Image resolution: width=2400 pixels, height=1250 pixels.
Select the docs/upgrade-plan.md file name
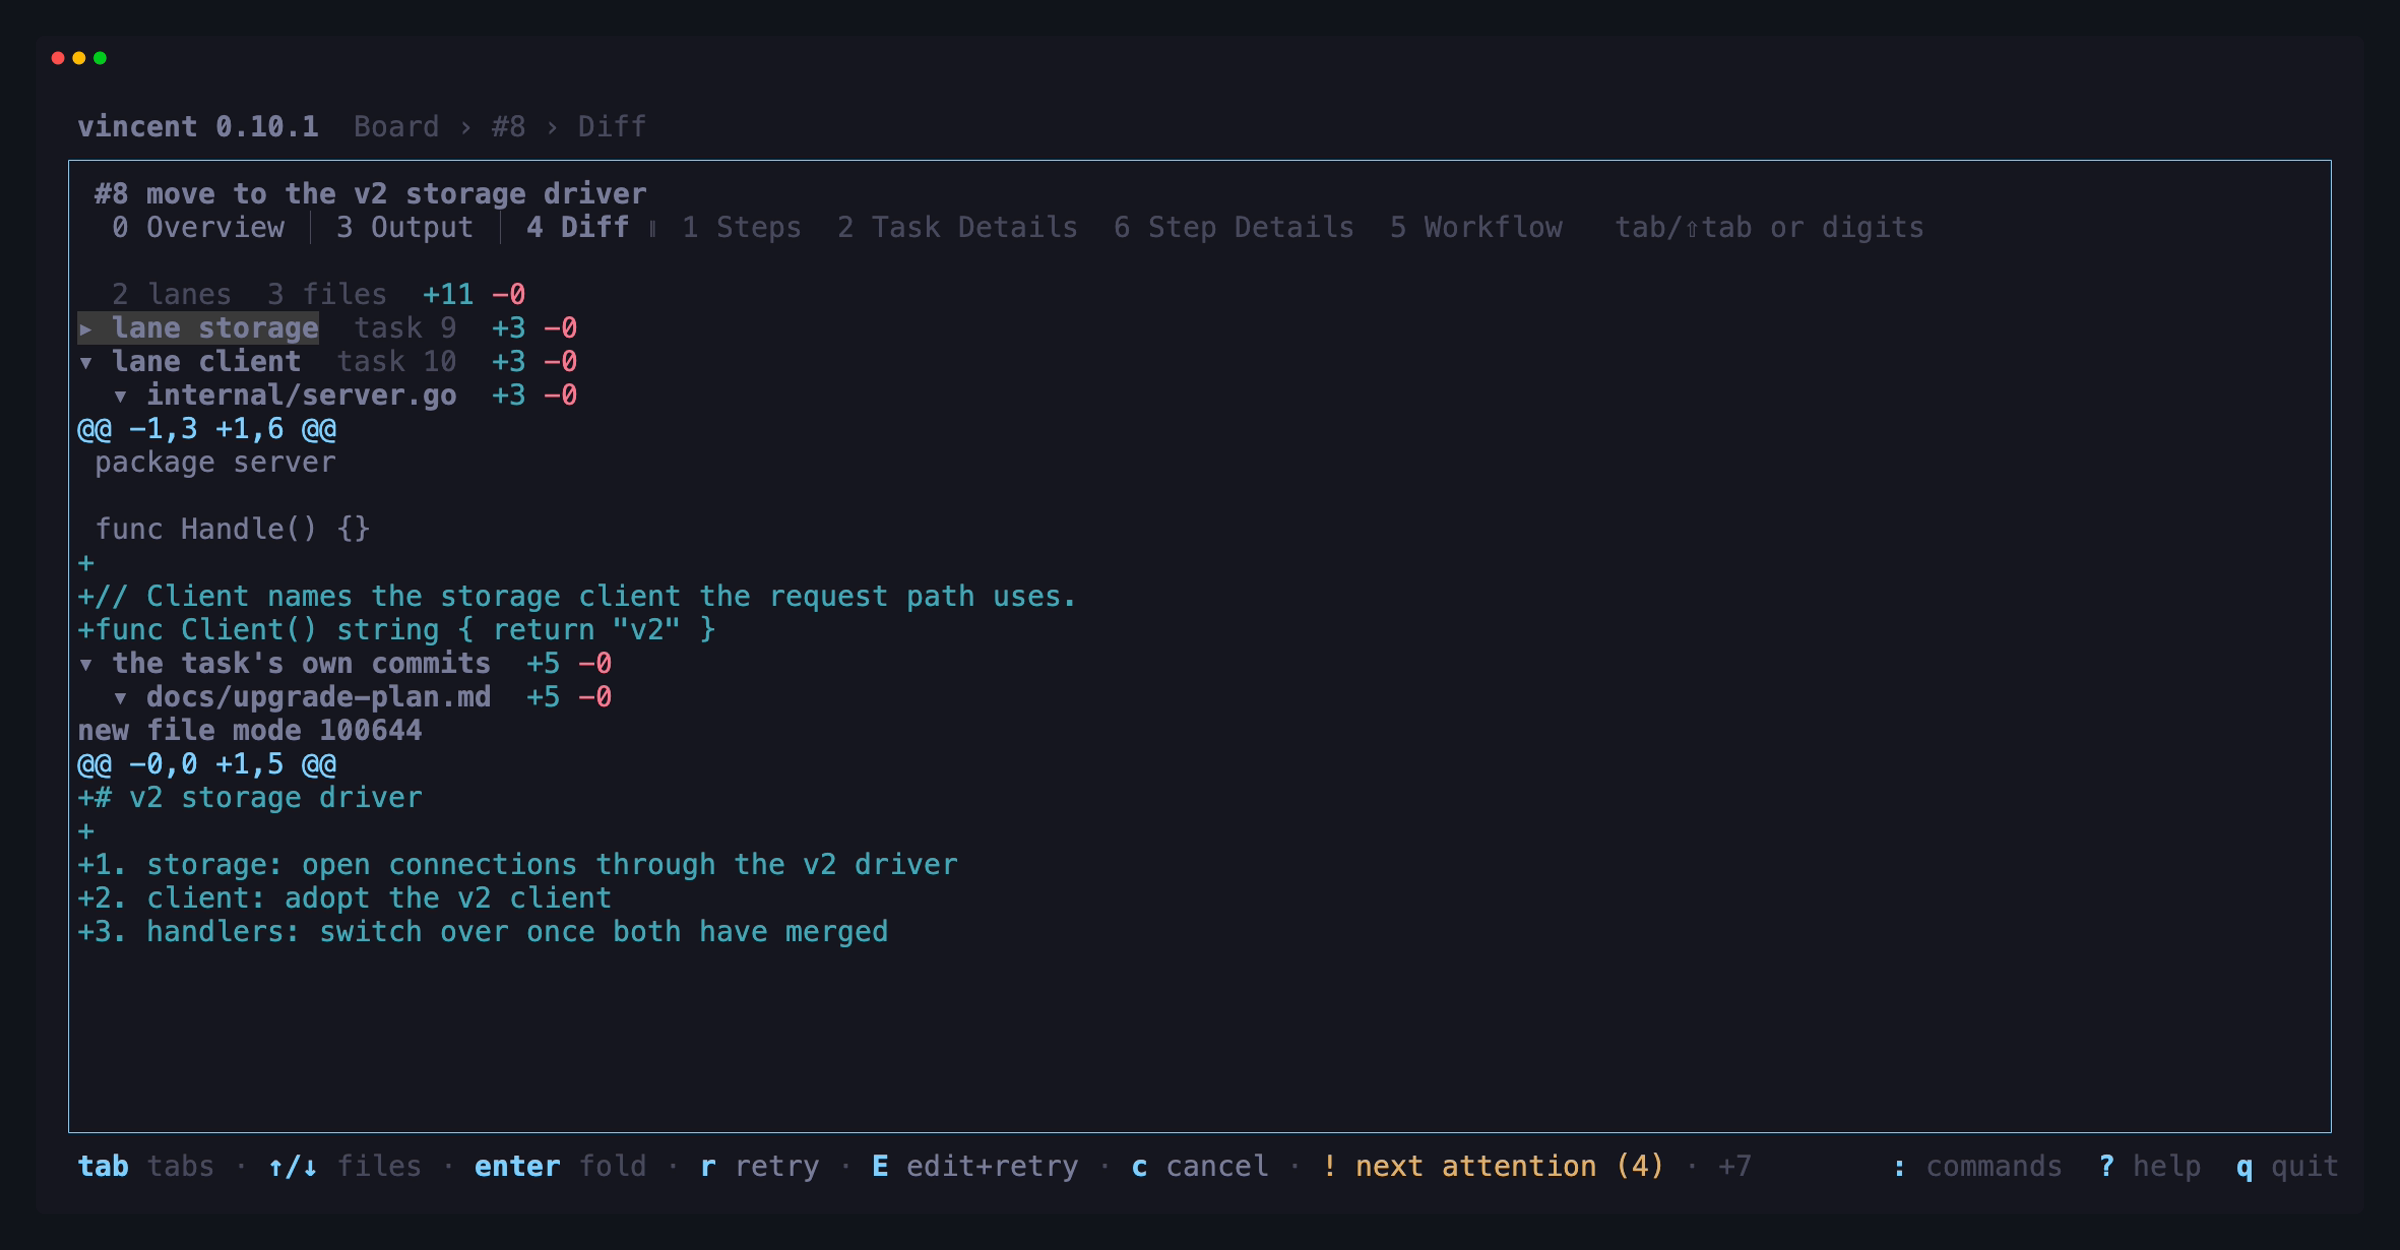pyautogui.click(x=319, y=698)
